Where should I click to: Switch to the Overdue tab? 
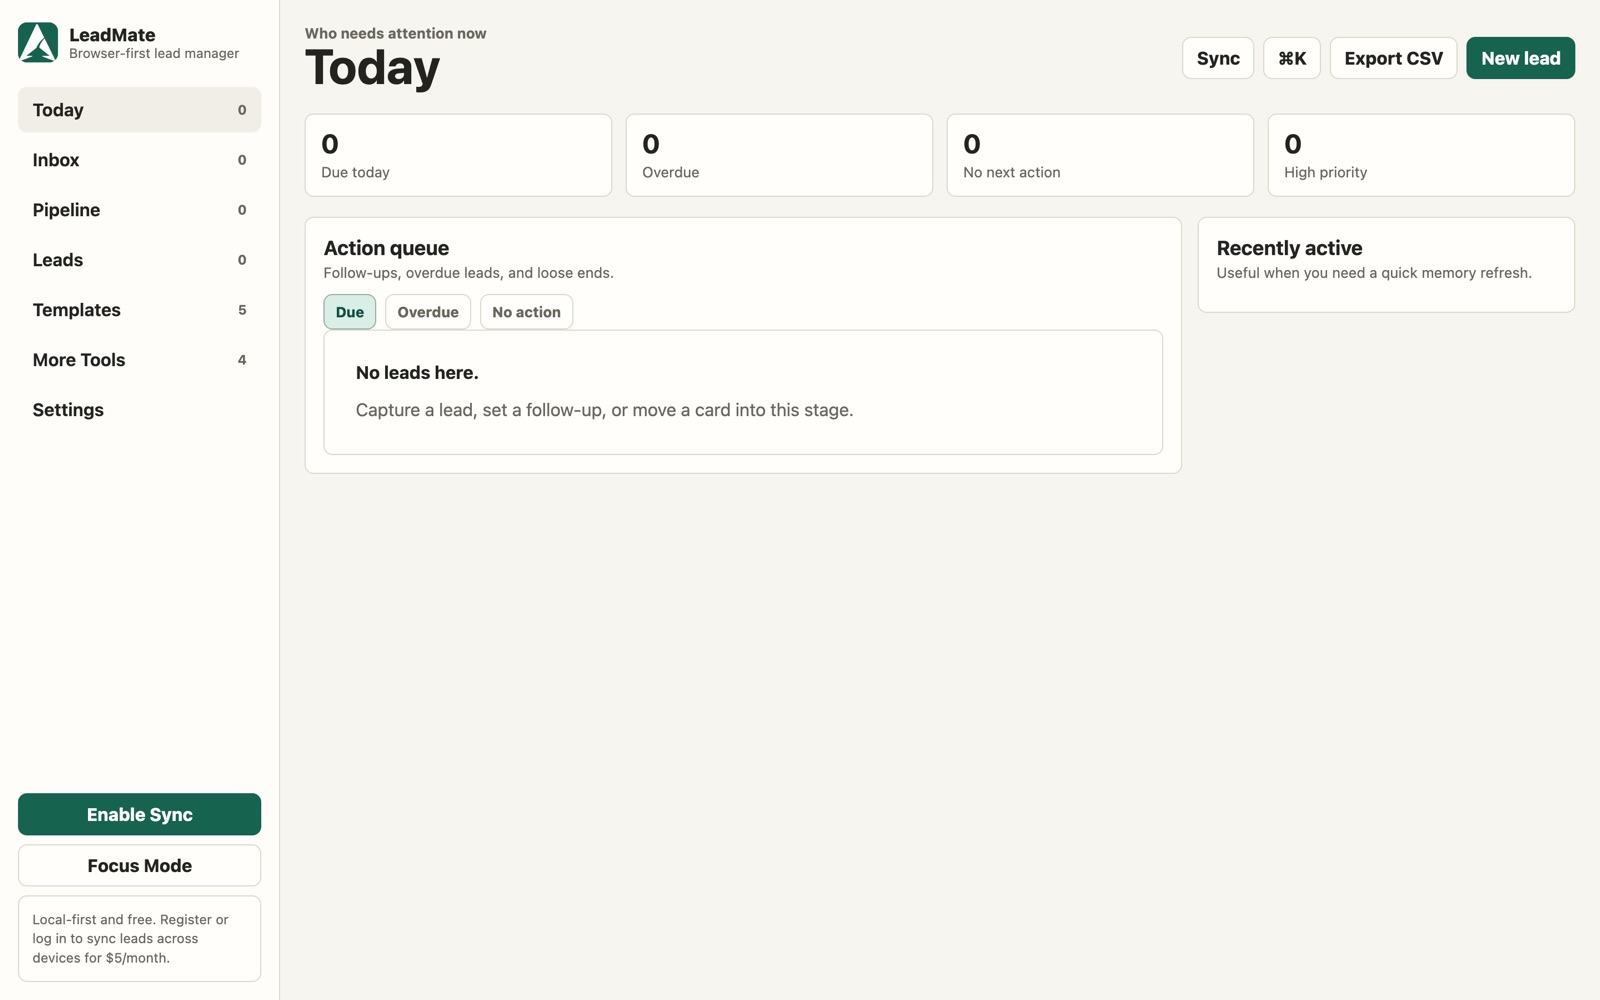(x=428, y=312)
